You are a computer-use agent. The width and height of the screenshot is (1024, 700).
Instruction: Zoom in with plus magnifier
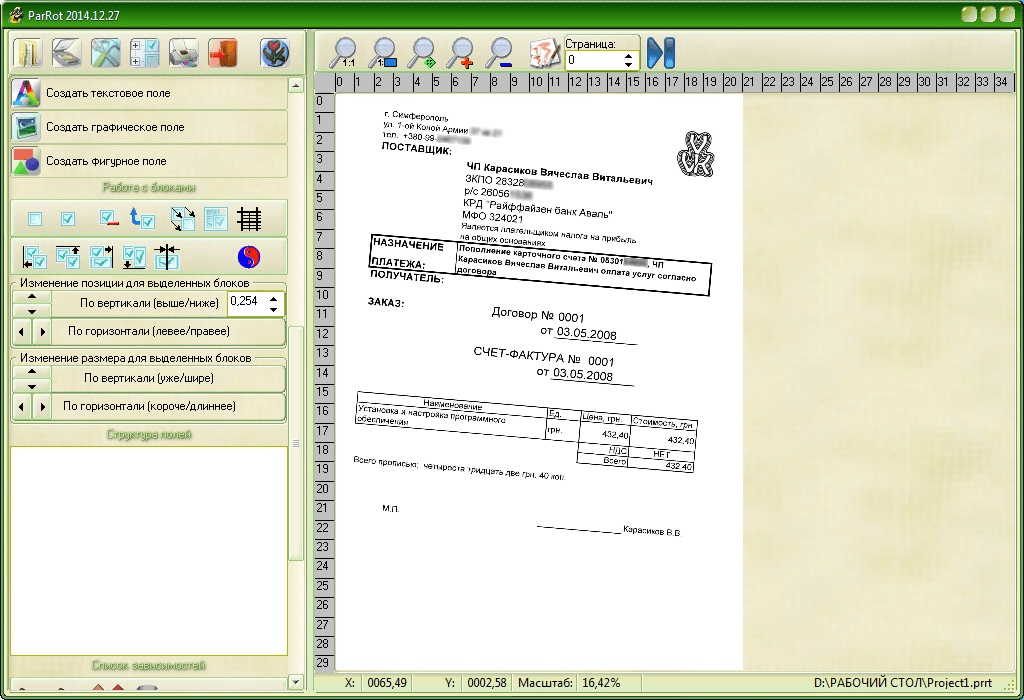(462, 53)
